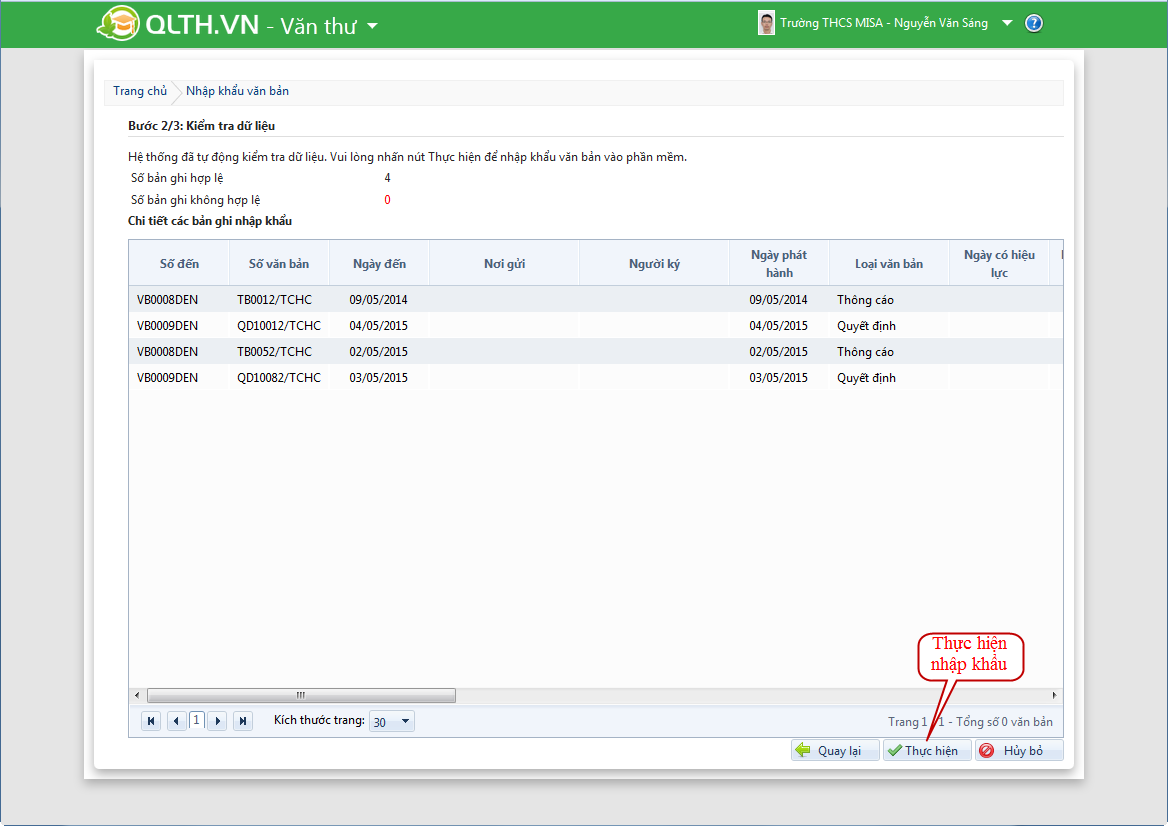Click Quyết định in the QD10082/TCHC row

[x=866, y=378]
